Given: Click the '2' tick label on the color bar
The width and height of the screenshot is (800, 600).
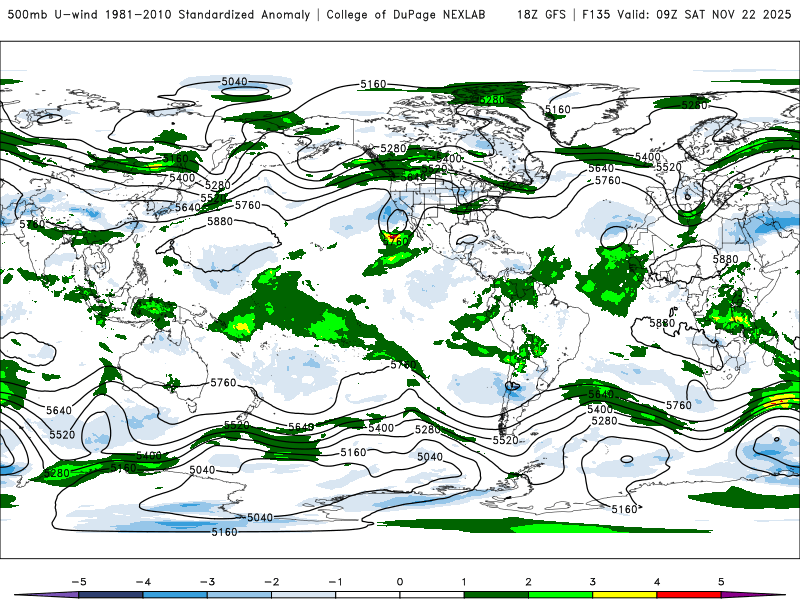Looking at the screenshot, I should coord(528,582).
